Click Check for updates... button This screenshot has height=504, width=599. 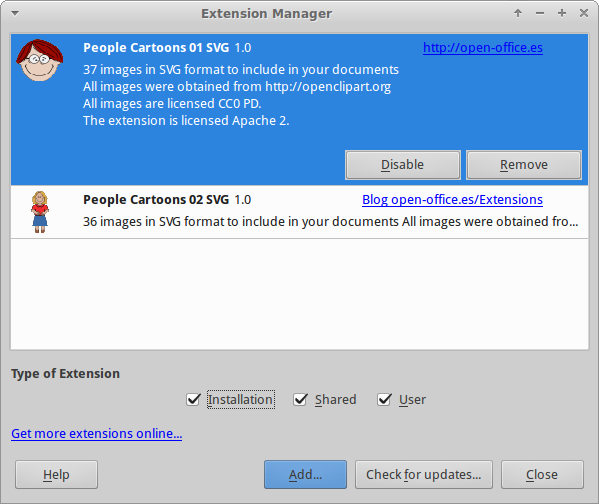(424, 475)
